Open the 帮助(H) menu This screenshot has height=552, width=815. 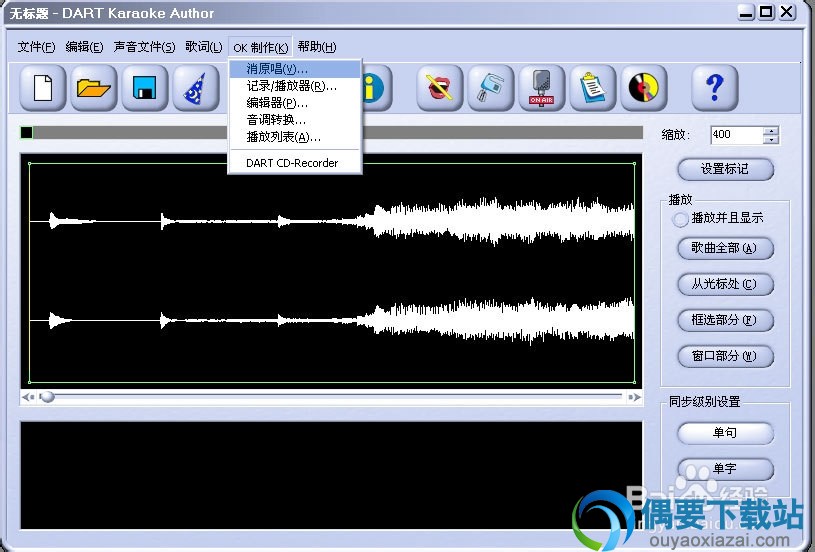tap(317, 47)
